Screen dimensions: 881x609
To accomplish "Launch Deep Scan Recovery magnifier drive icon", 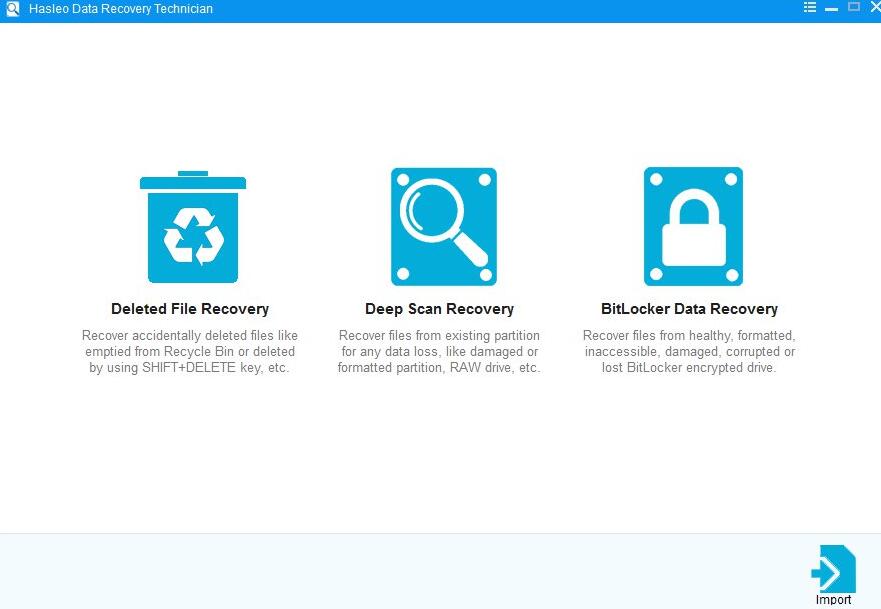I will point(444,227).
